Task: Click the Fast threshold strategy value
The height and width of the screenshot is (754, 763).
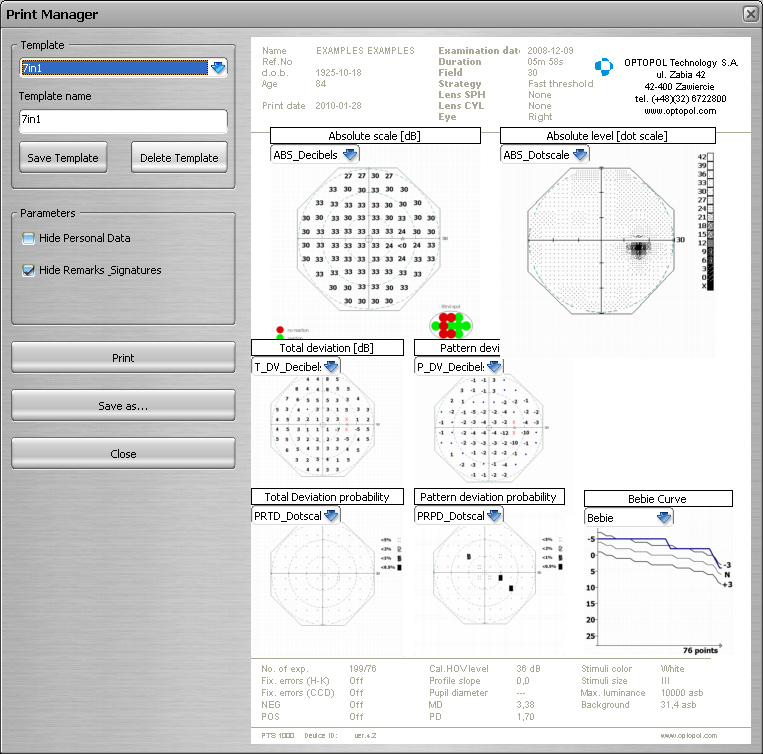Action: [x=561, y=84]
